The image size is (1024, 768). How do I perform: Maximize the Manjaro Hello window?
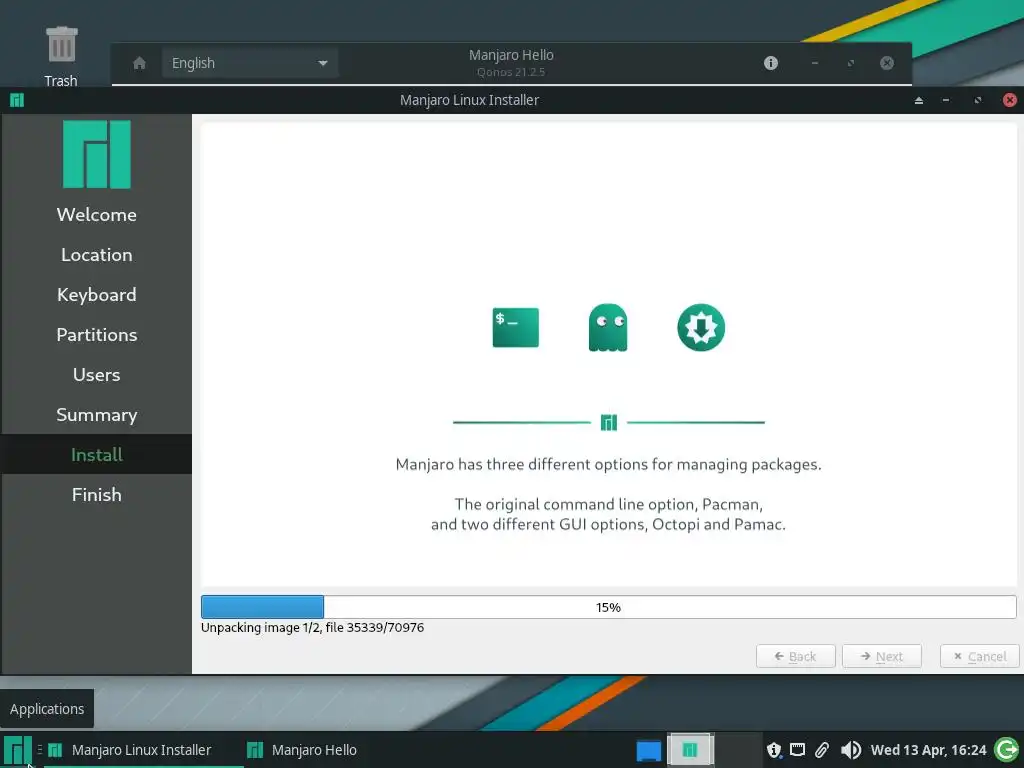(850, 63)
